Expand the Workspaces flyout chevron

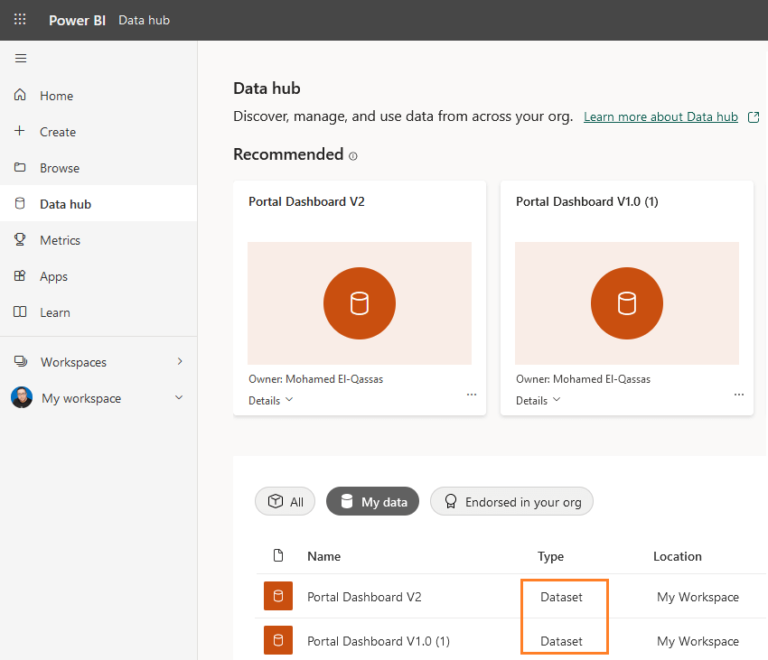tap(180, 361)
